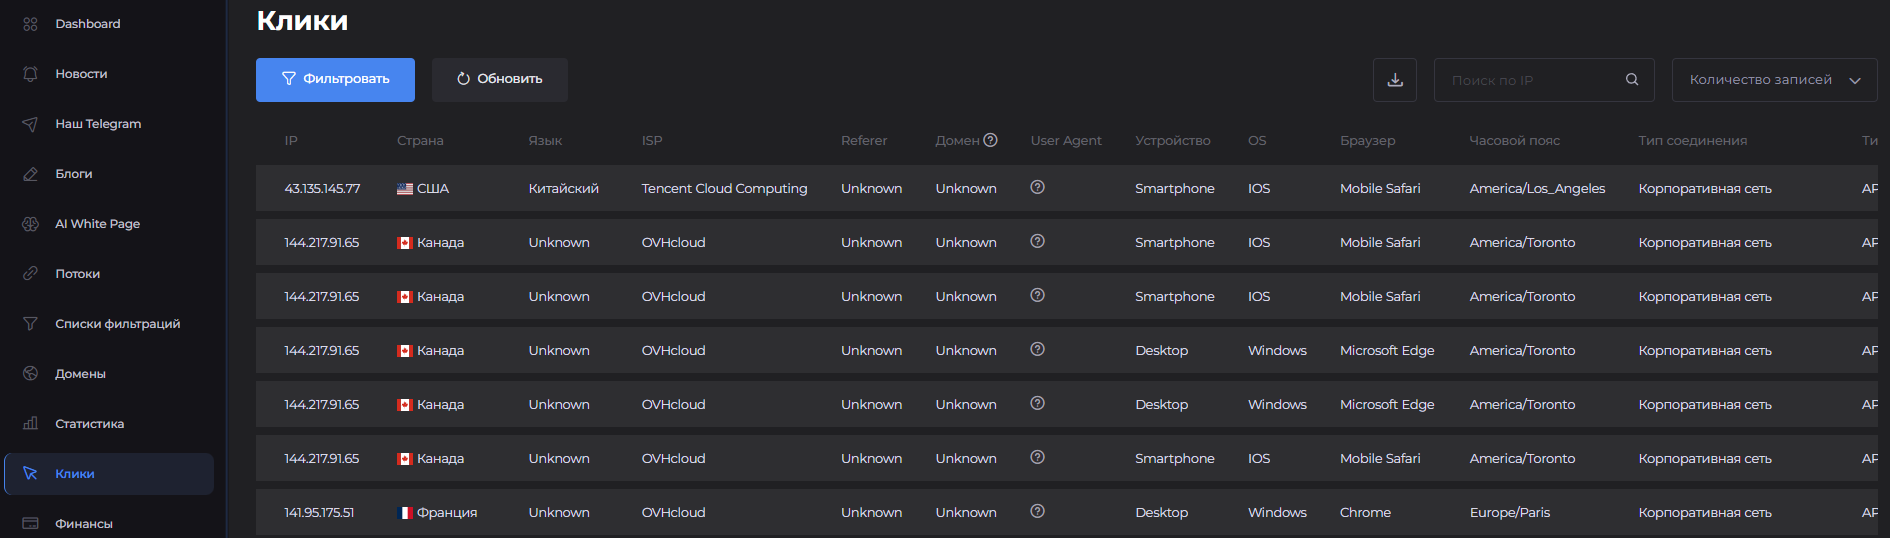Click the Фильтровать button

click(x=335, y=80)
